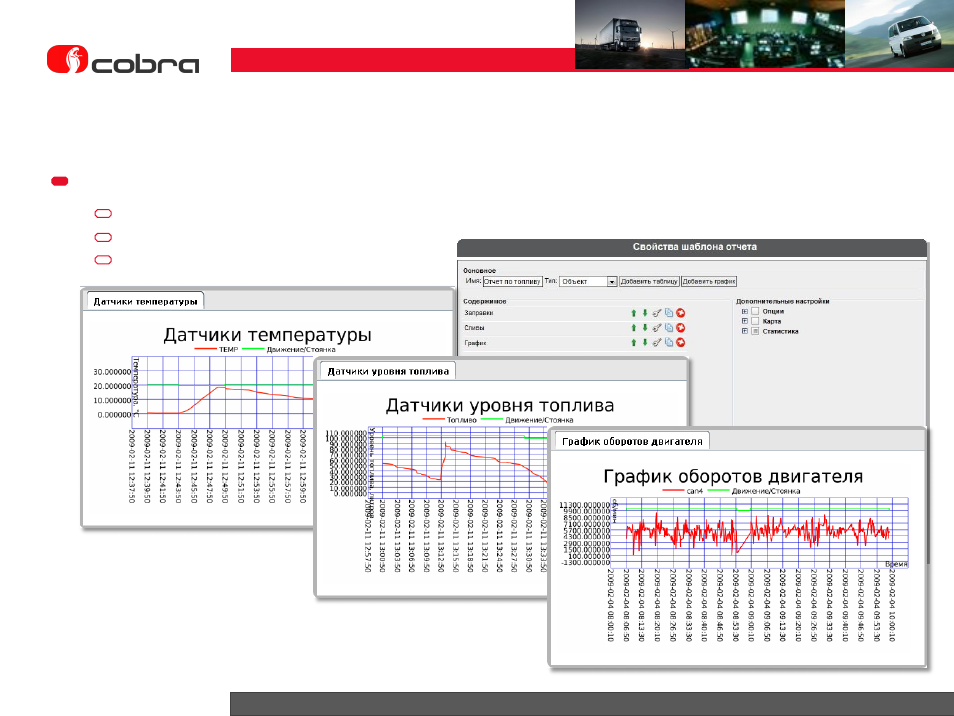Click the Датчики температуры chart heading
The height and width of the screenshot is (716, 954).
tap(267, 335)
